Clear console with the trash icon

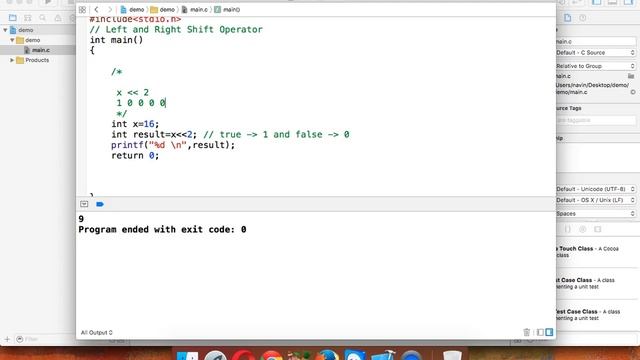click(527, 332)
